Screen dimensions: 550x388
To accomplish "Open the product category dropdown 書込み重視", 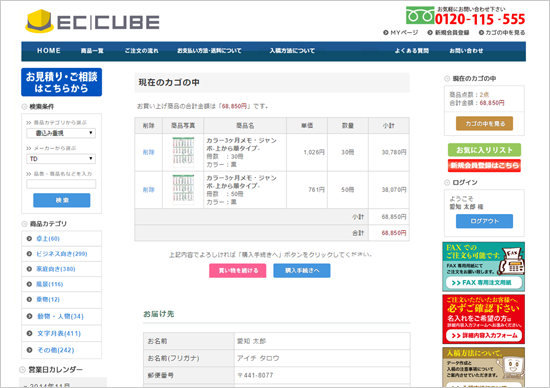I will [61, 133].
